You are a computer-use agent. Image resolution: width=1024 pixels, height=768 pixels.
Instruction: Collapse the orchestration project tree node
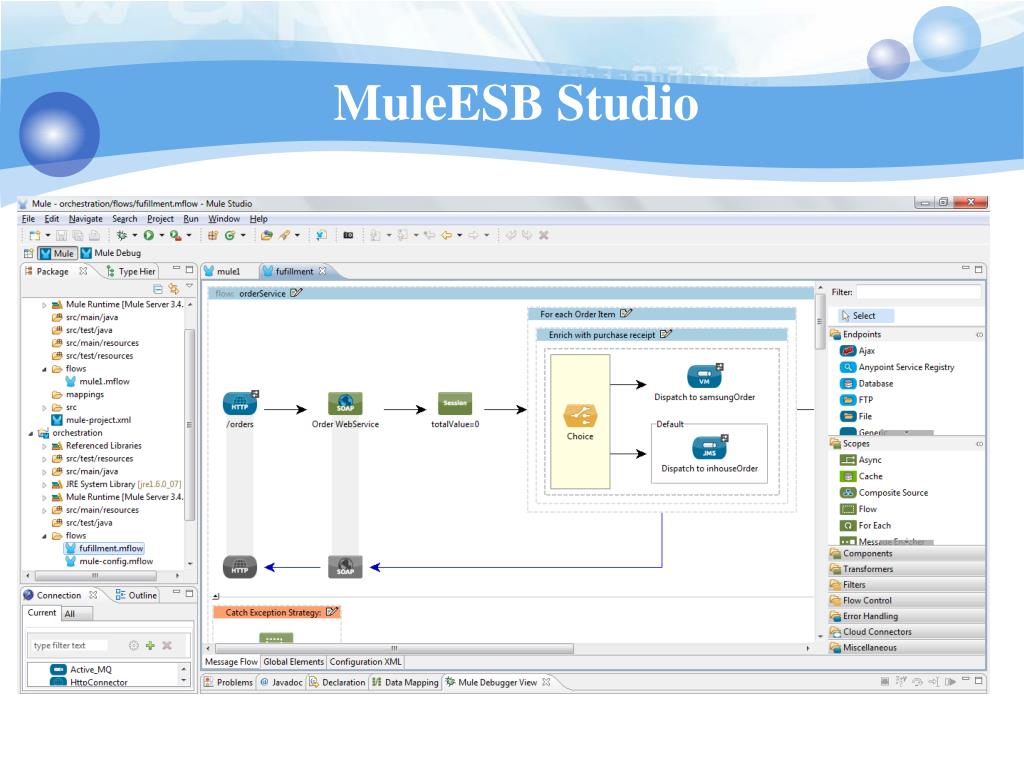31,433
